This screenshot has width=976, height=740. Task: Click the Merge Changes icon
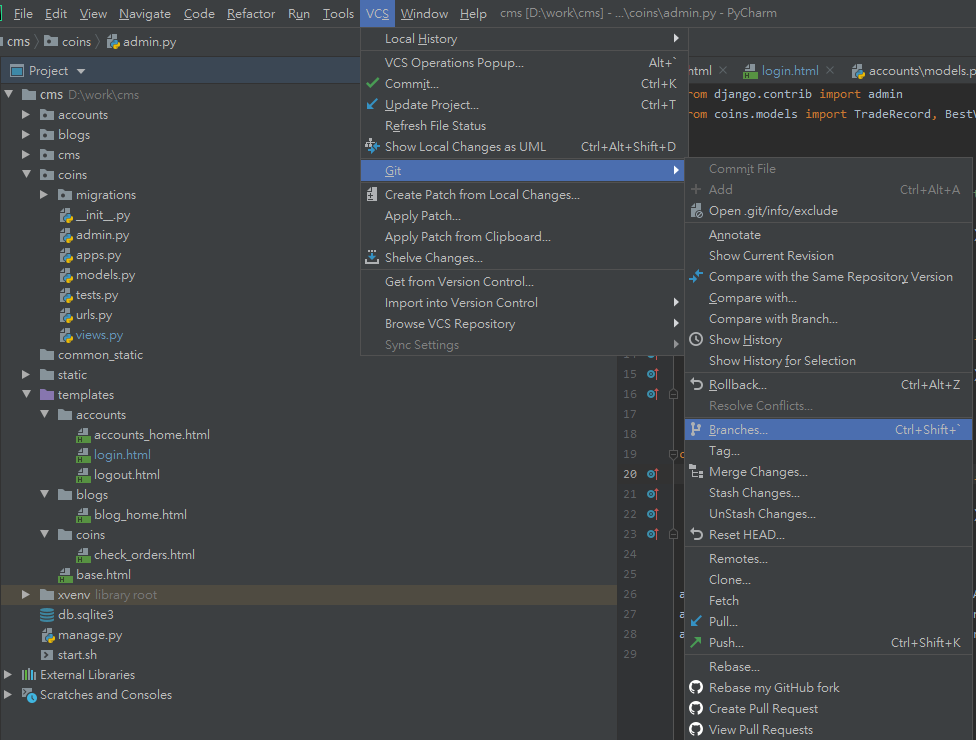pos(697,472)
